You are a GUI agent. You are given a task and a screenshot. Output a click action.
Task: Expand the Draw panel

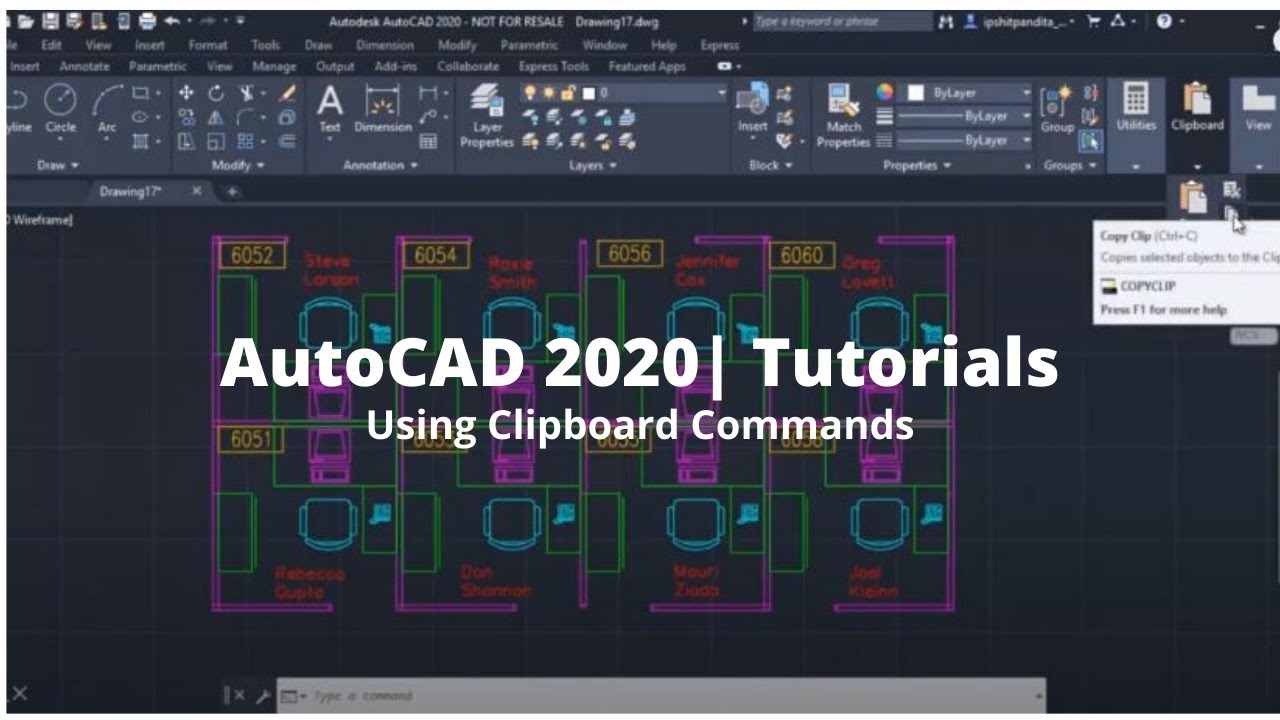point(58,165)
